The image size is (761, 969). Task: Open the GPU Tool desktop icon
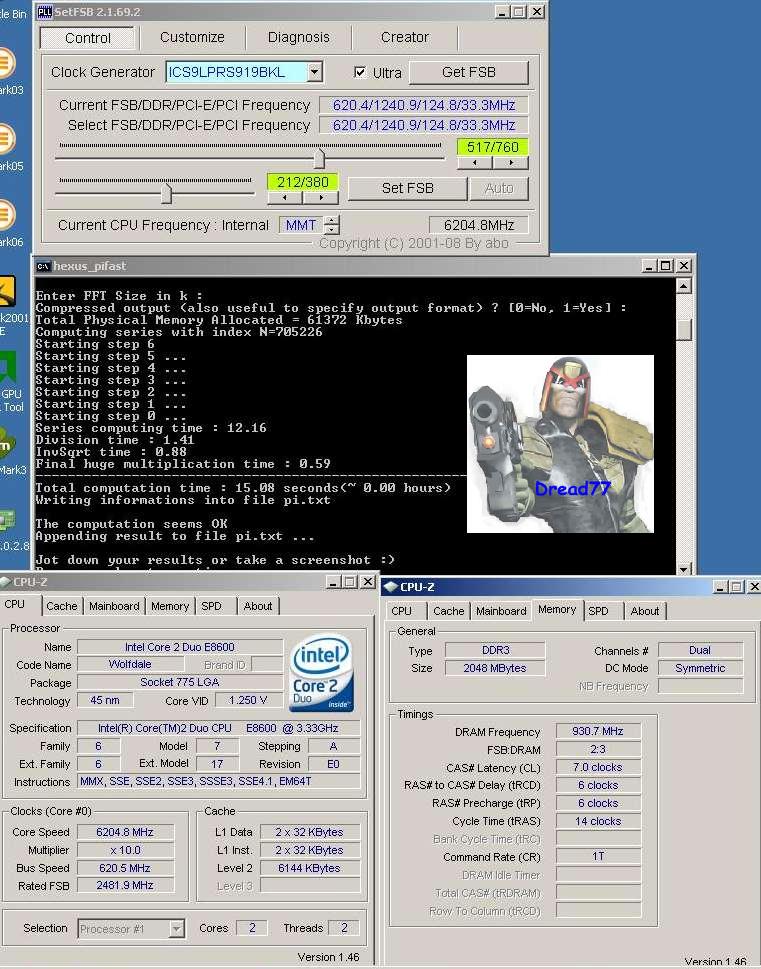[x=9, y=368]
